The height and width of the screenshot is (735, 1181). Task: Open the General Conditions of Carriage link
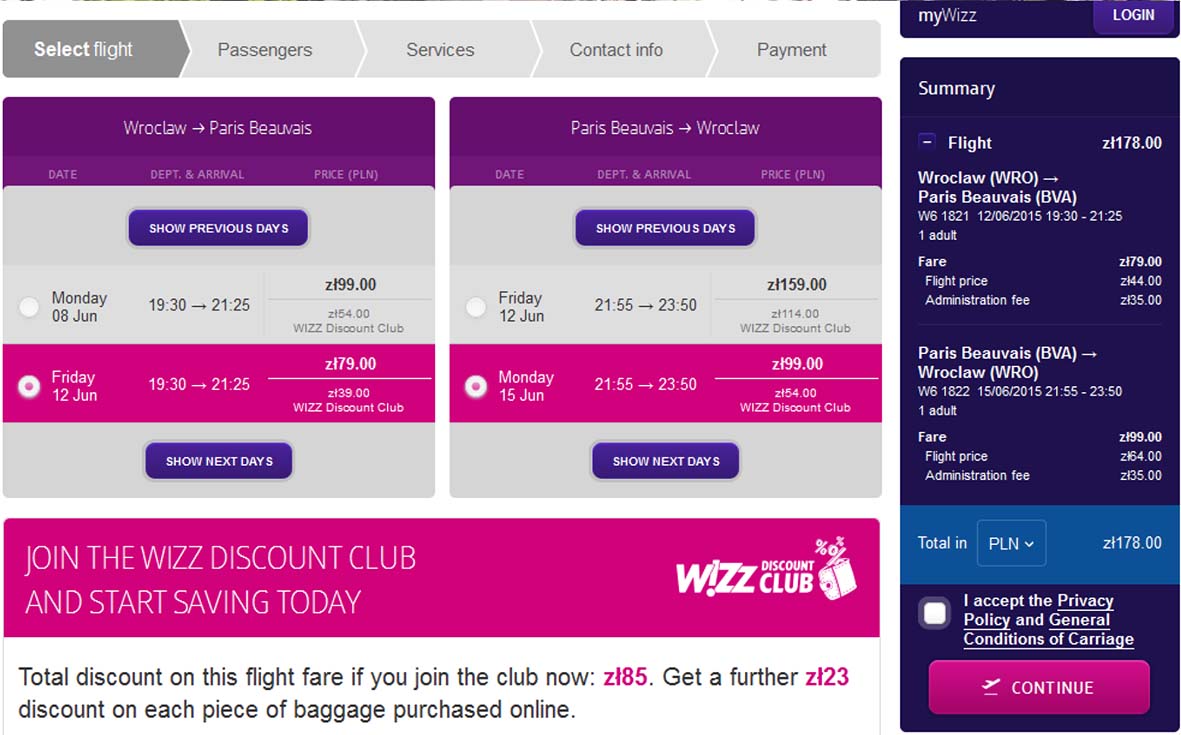click(1048, 630)
